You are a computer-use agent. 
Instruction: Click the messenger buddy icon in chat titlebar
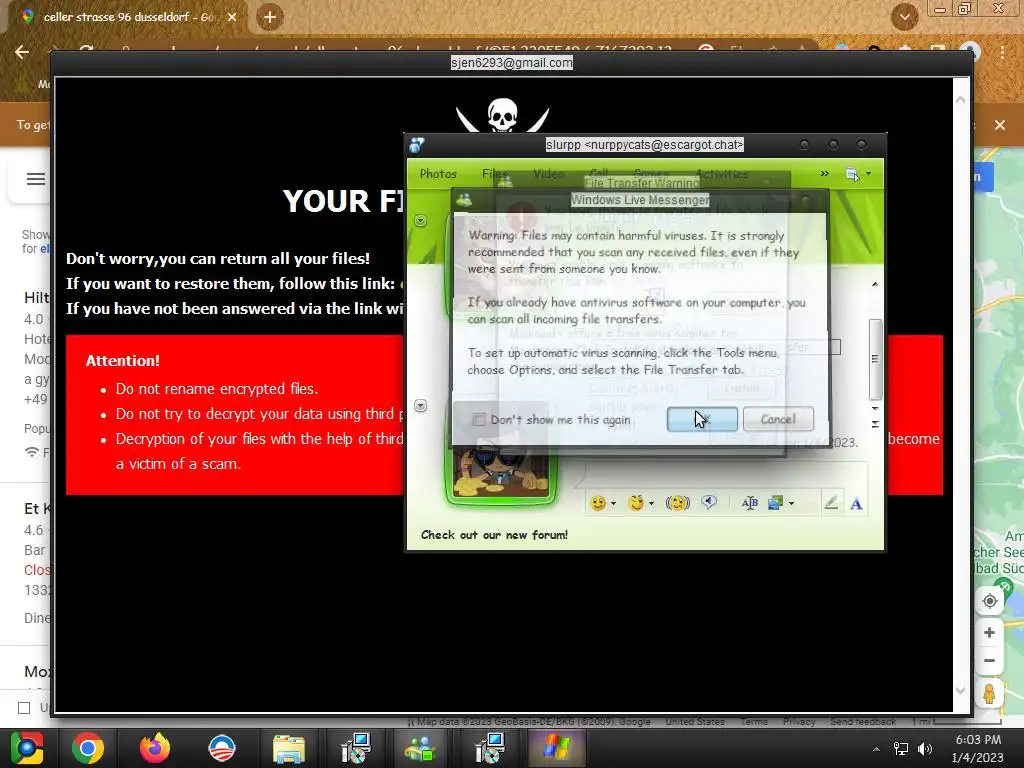tap(417, 145)
